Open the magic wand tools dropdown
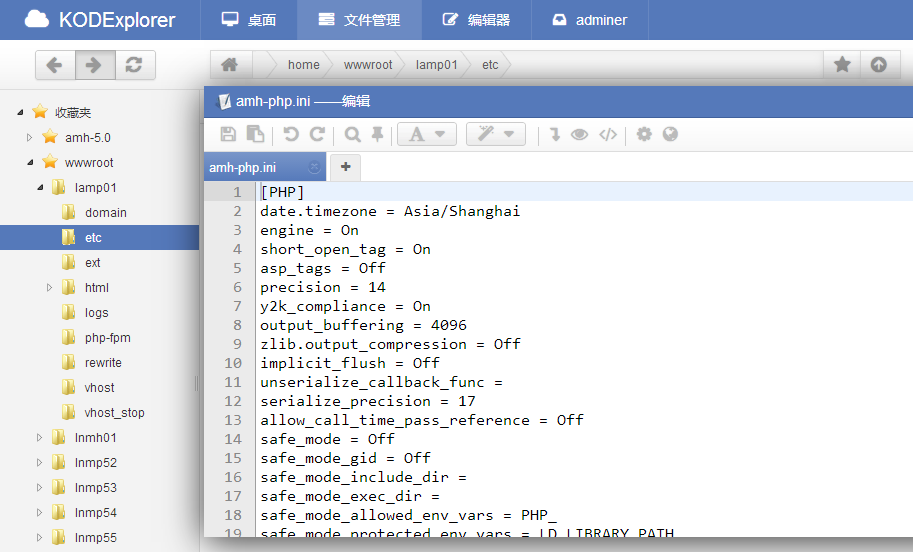913x552 pixels. tap(496, 134)
